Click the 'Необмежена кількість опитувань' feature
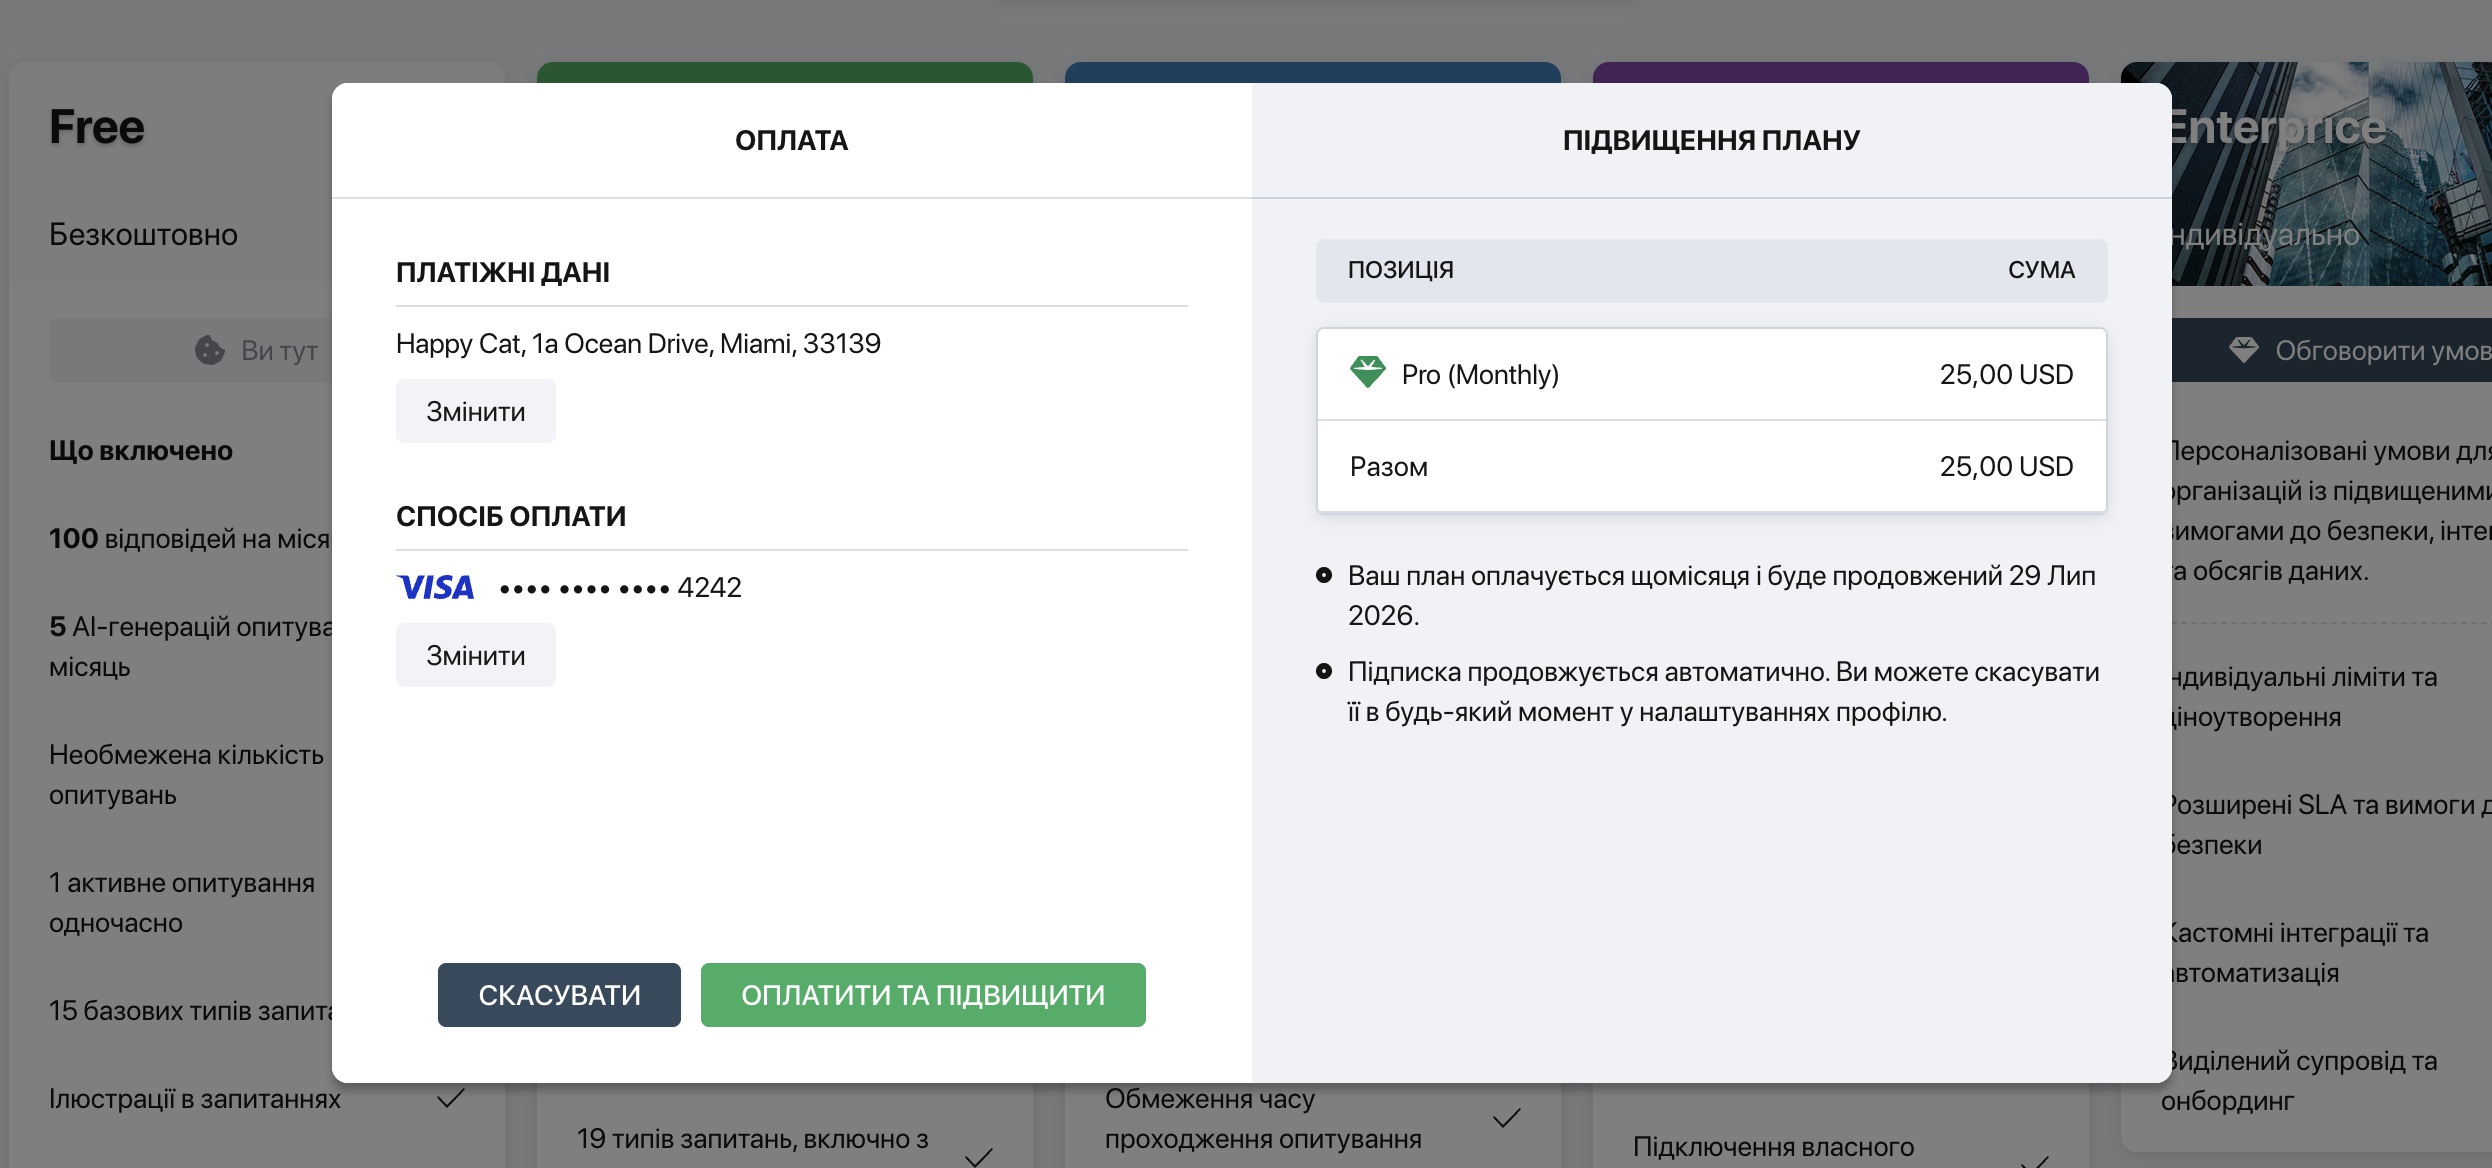 [x=187, y=774]
